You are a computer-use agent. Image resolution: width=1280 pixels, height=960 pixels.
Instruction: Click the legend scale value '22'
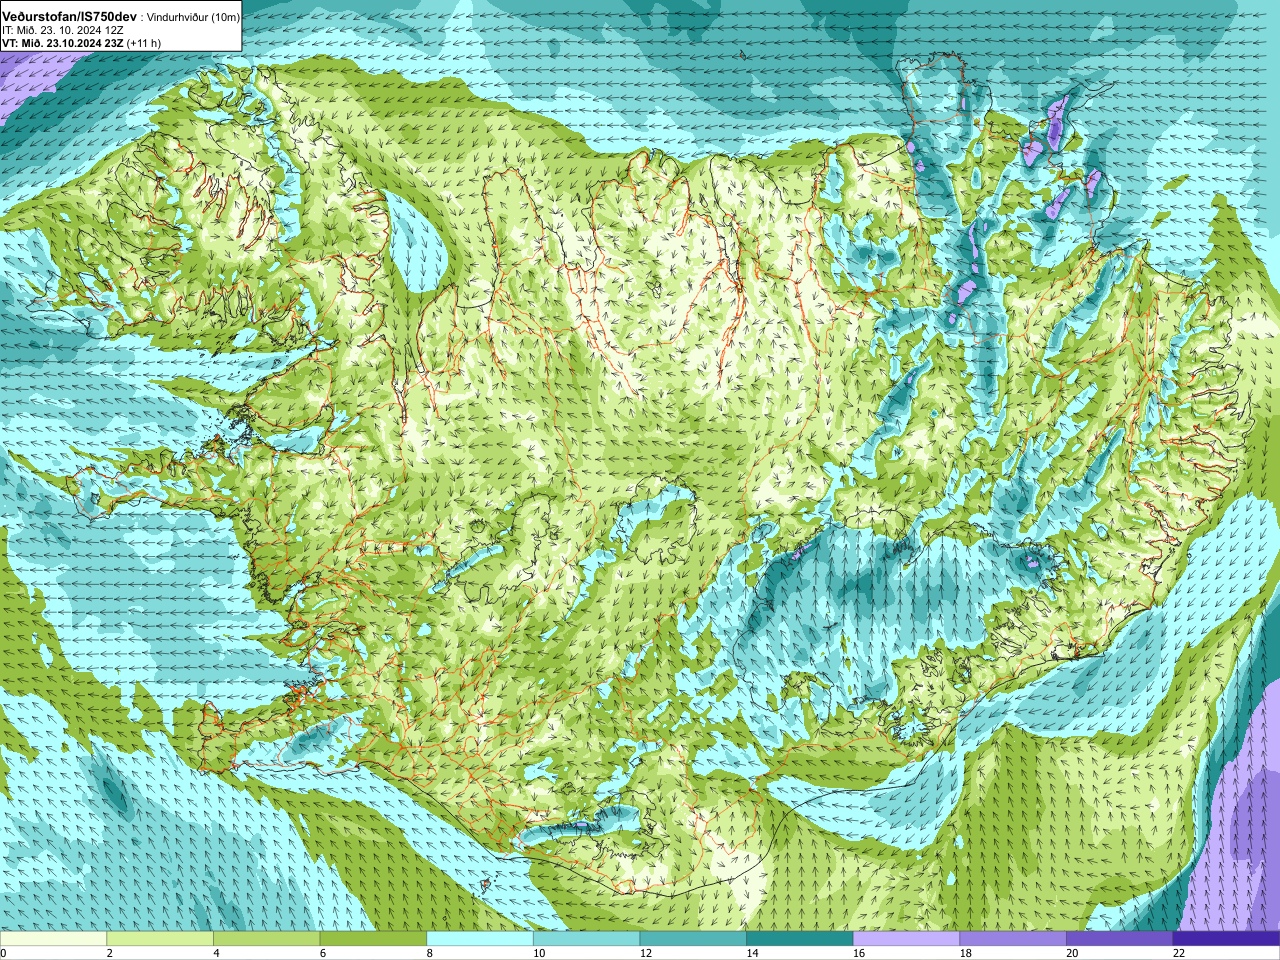(x=1179, y=953)
